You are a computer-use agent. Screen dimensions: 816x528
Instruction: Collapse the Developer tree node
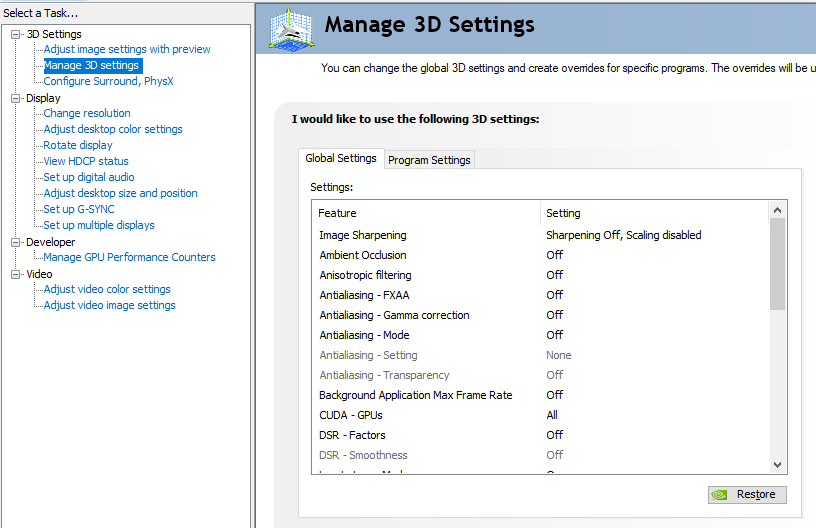[x=16, y=242]
